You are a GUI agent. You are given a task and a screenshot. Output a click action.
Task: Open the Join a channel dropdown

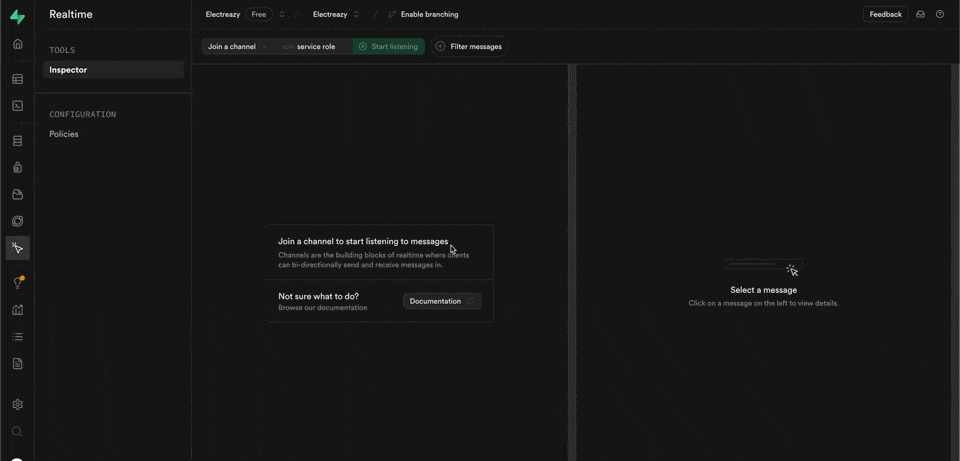[236, 47]
